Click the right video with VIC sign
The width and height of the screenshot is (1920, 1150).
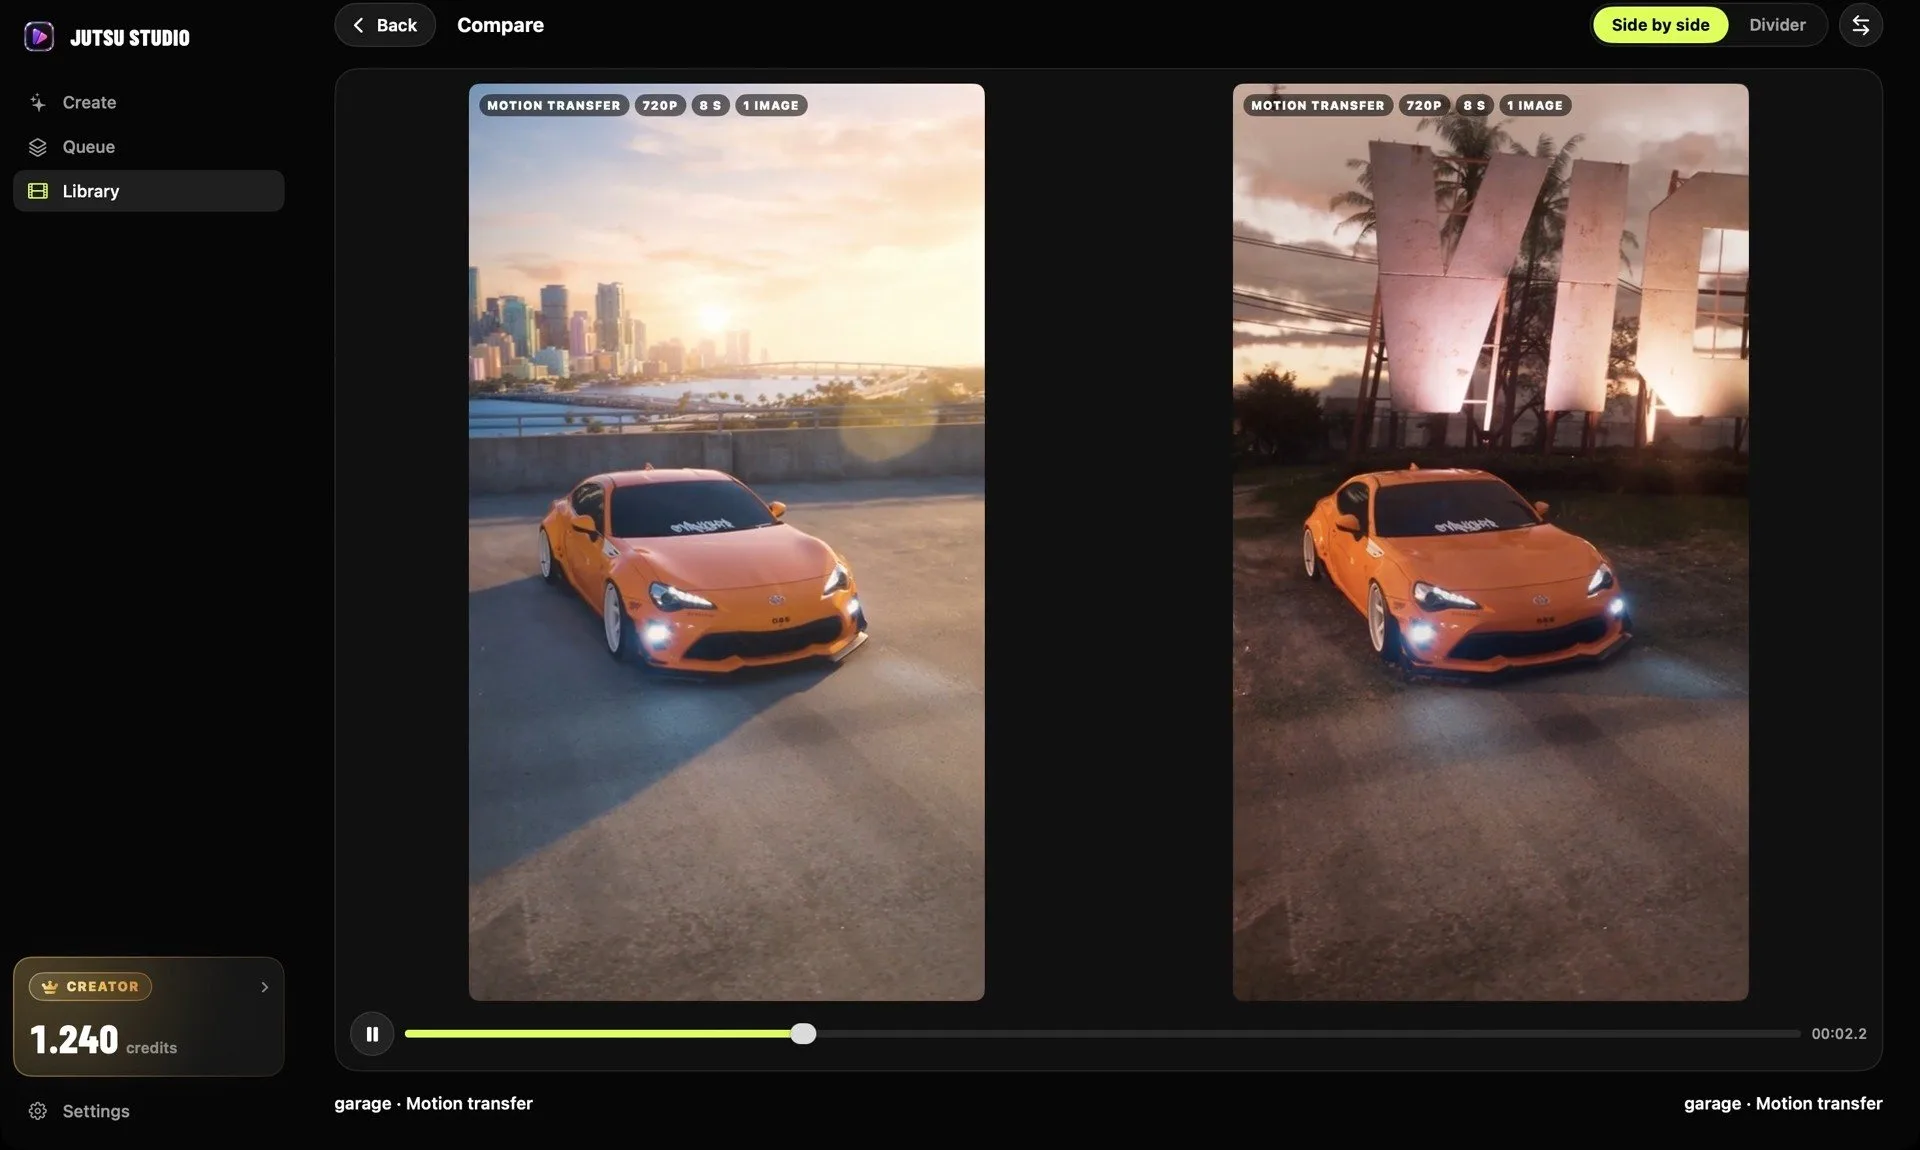coord(1490,542)
